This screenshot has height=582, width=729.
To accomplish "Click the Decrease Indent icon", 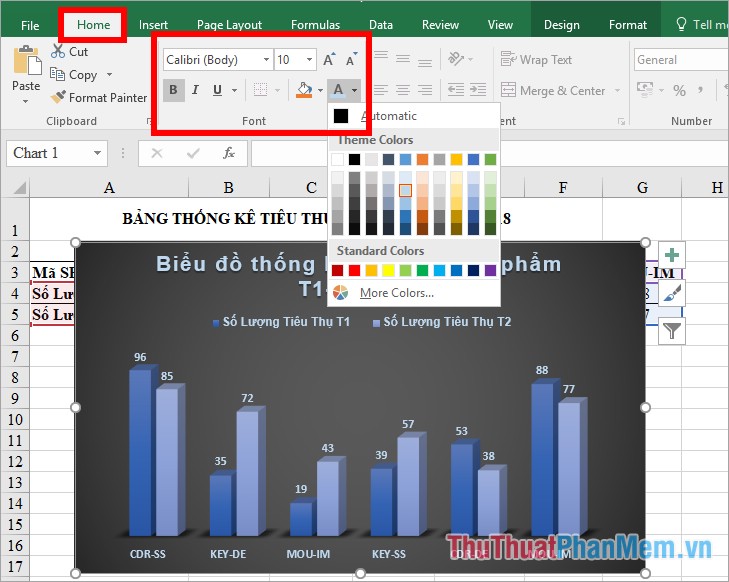I will click(x=456, y=89).
